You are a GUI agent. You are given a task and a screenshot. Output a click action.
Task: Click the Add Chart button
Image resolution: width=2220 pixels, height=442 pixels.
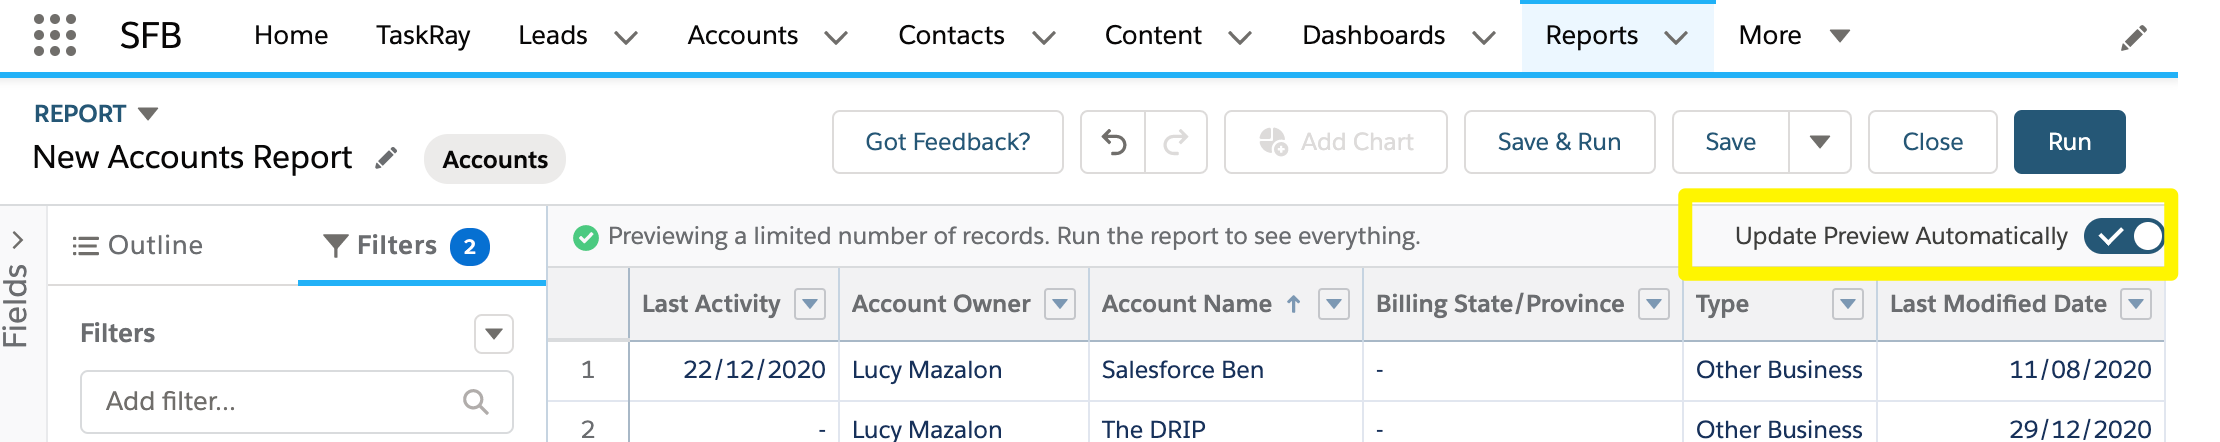click(1336, 142)
